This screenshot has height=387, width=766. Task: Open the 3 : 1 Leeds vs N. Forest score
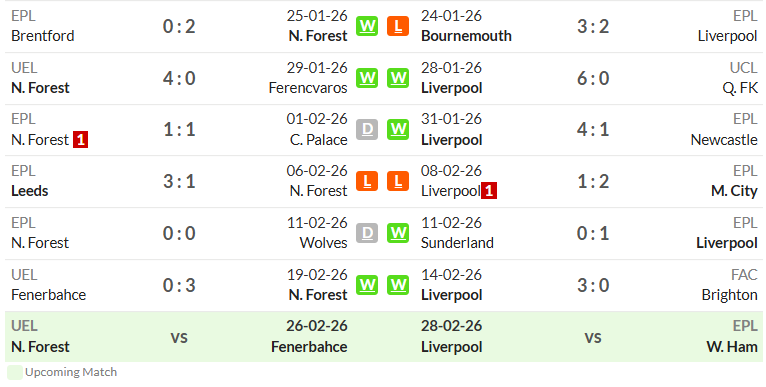click(x=179, y=181)
